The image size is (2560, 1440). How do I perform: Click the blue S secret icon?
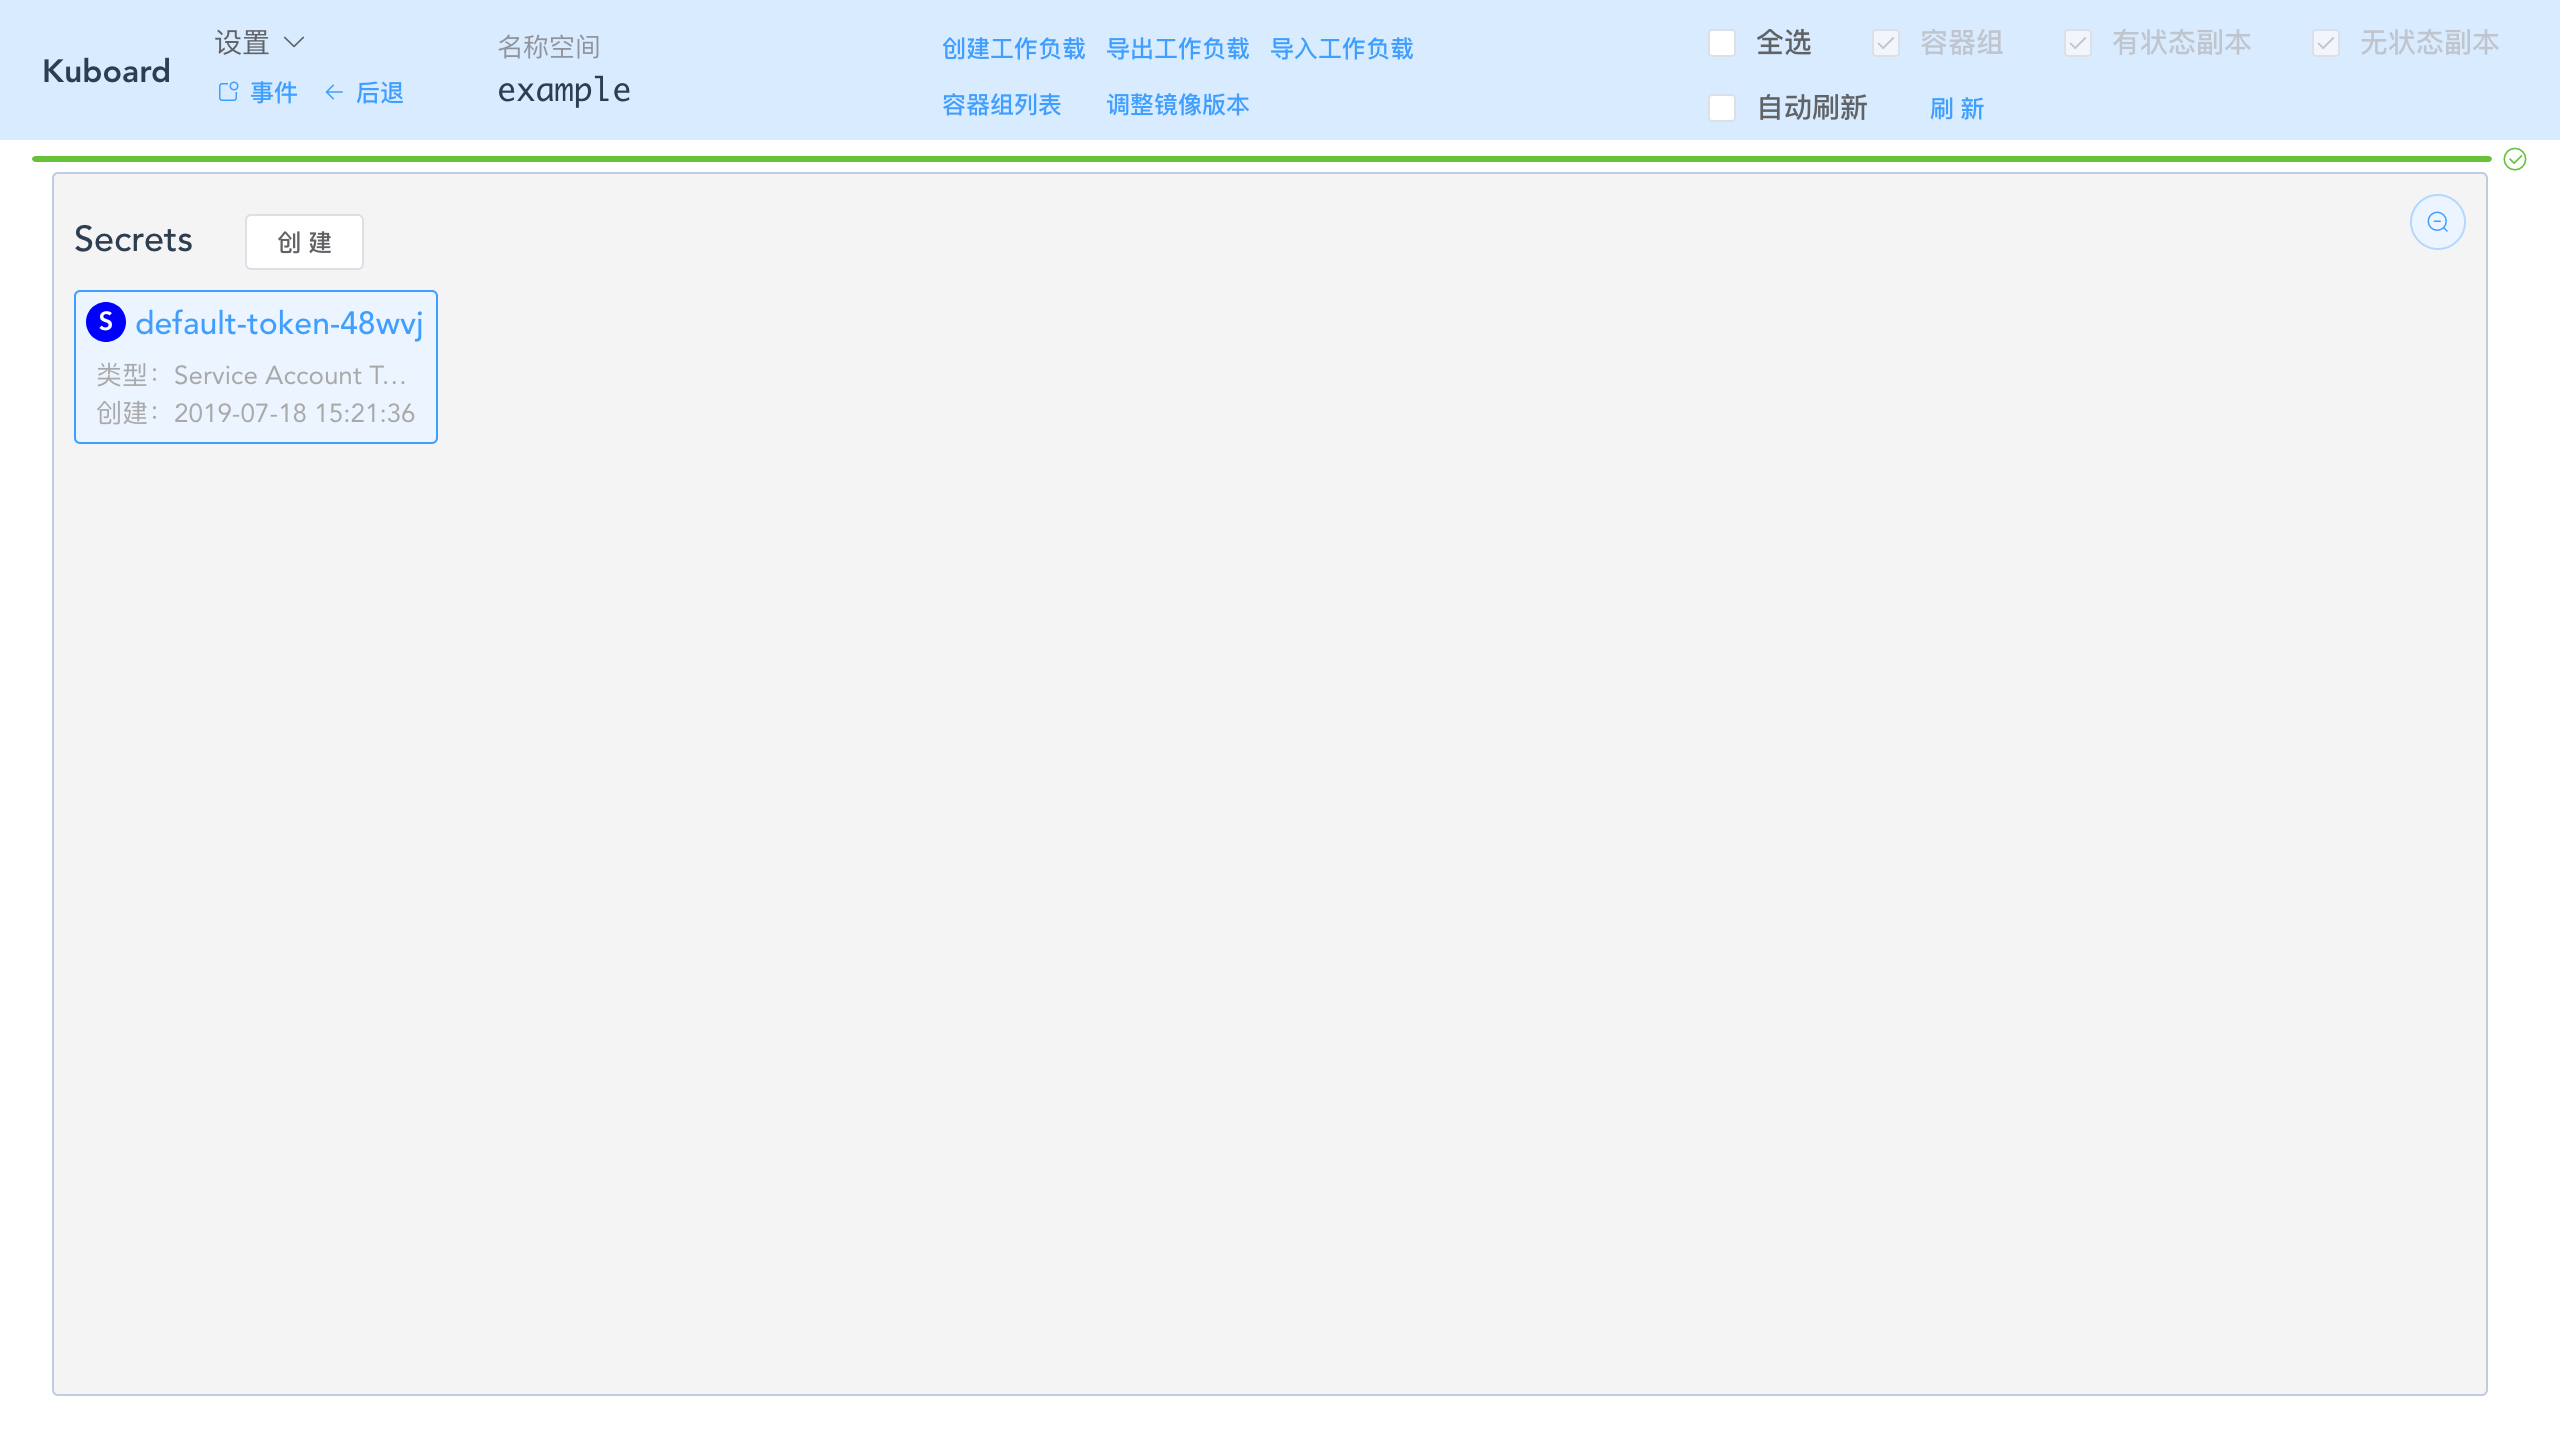pos(107,321)
